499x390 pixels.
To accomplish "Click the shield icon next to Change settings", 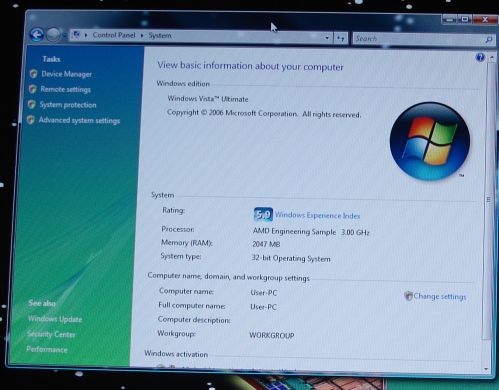I will 408,296.
